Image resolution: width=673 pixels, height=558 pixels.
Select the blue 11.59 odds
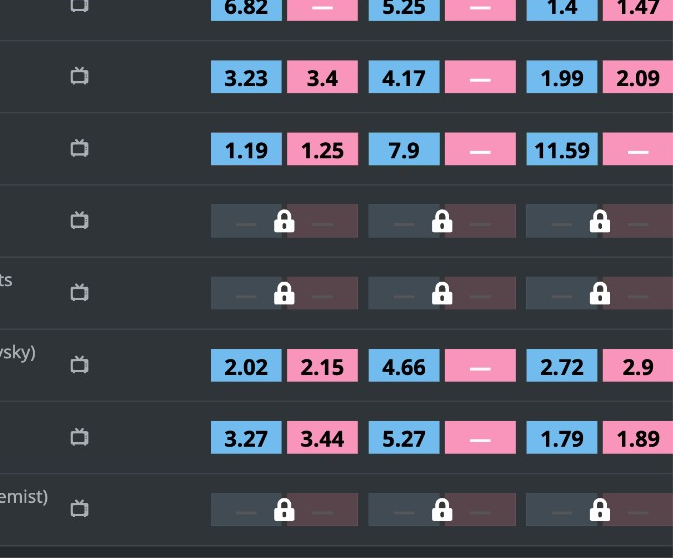562,149
